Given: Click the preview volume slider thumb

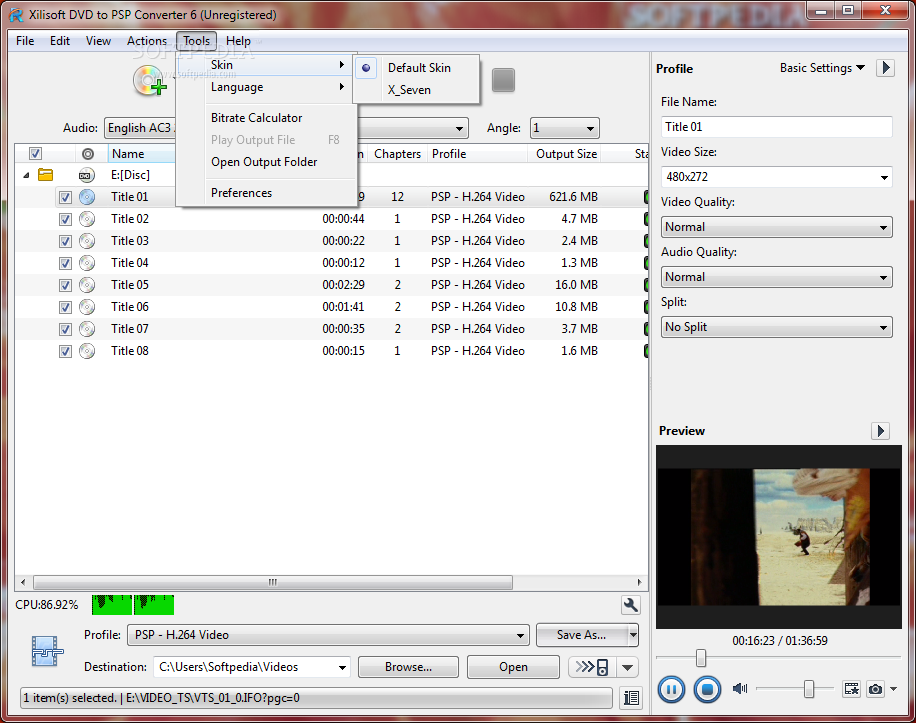Looking at the screenshot, I should point(809,689).
